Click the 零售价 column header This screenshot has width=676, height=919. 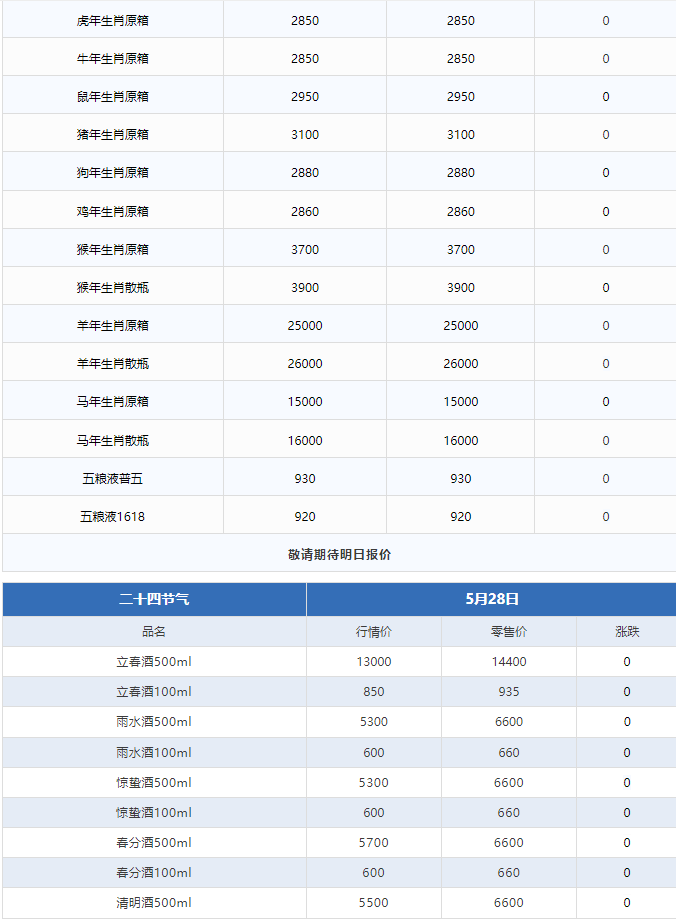(508, 632)
